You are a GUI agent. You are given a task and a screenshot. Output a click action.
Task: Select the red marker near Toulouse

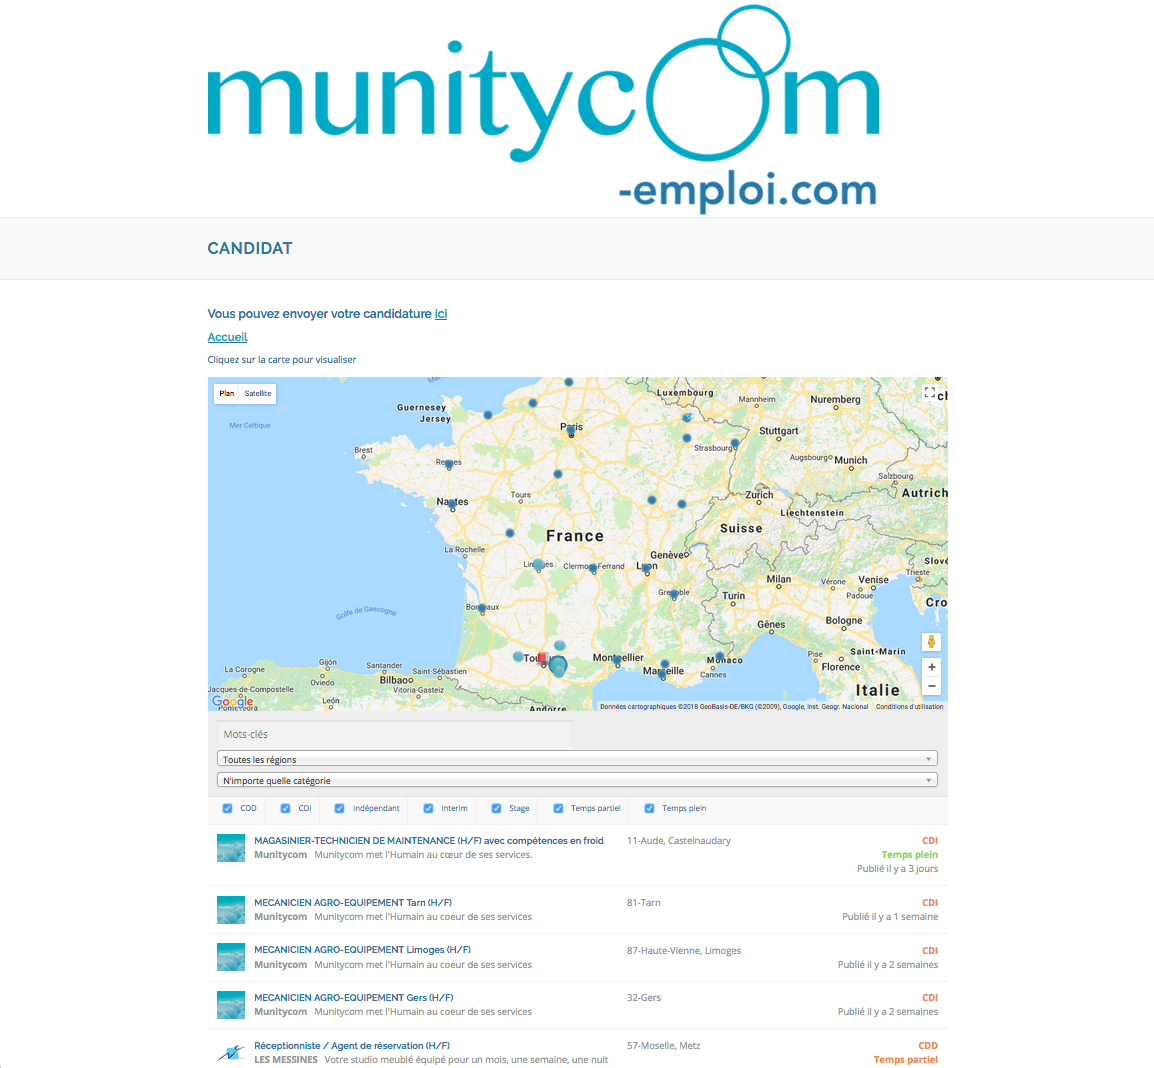tap(542, 658)
